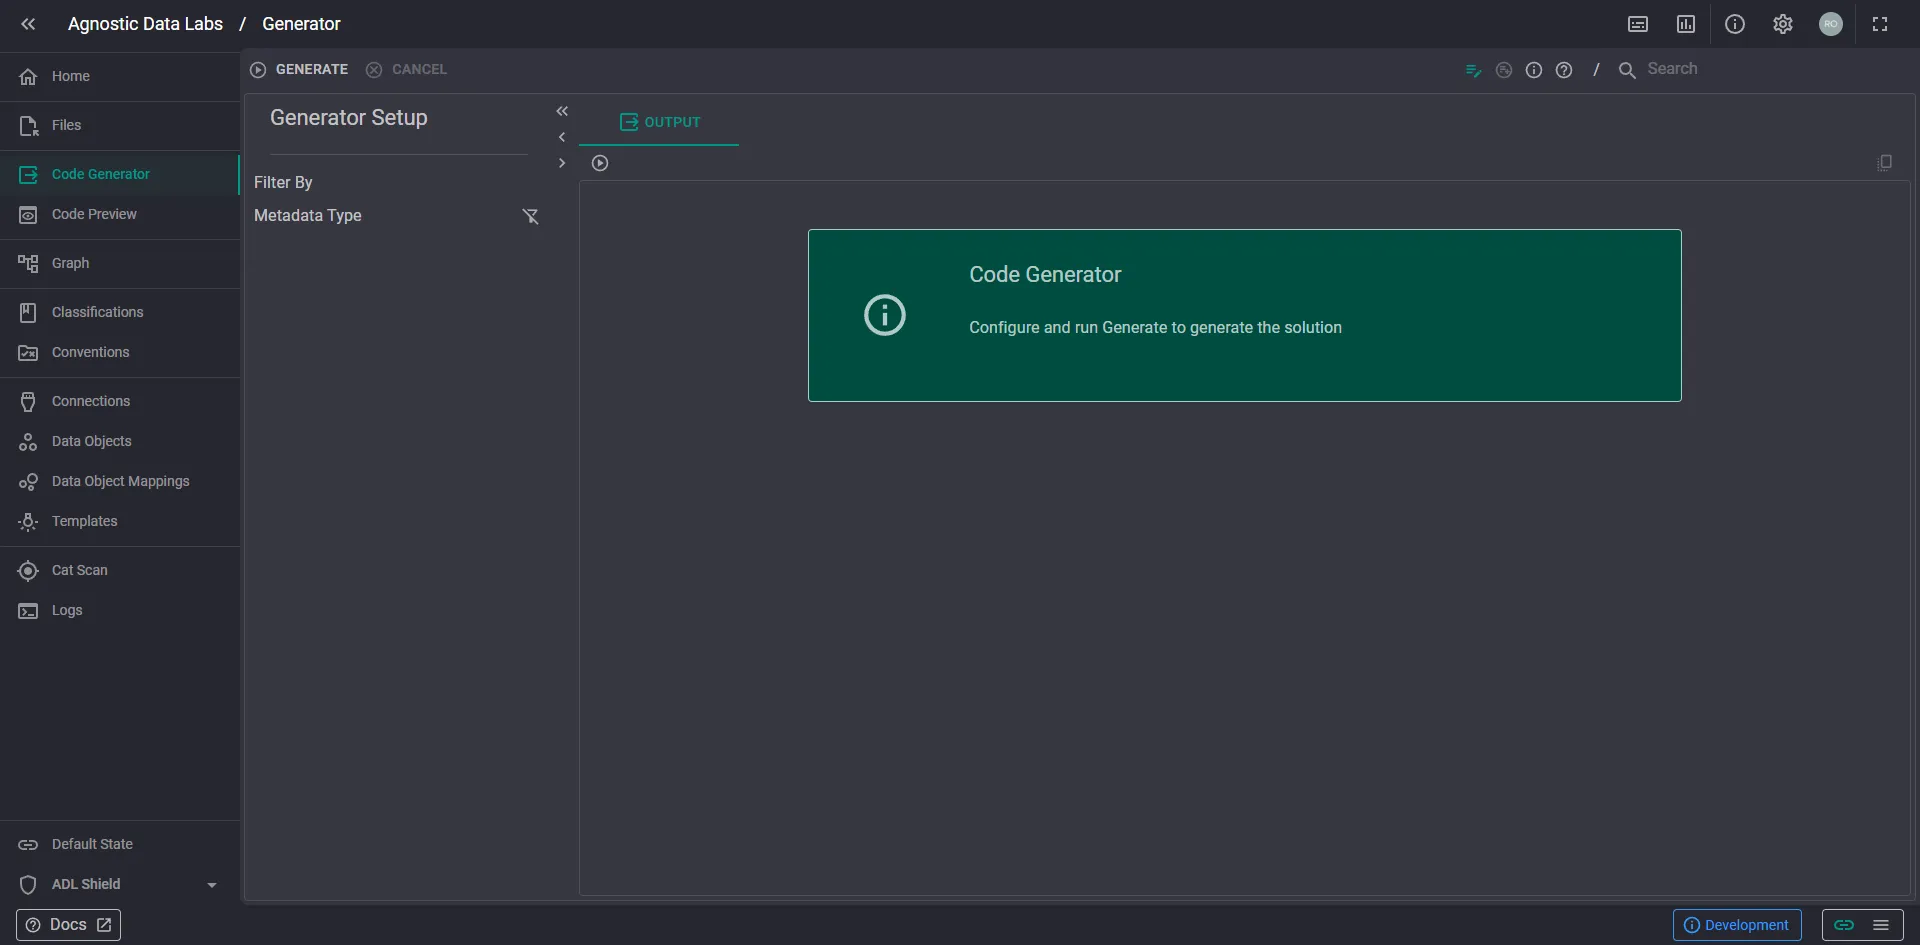Run a Cat Scan

pyautogui.click(x=79, y=569)
